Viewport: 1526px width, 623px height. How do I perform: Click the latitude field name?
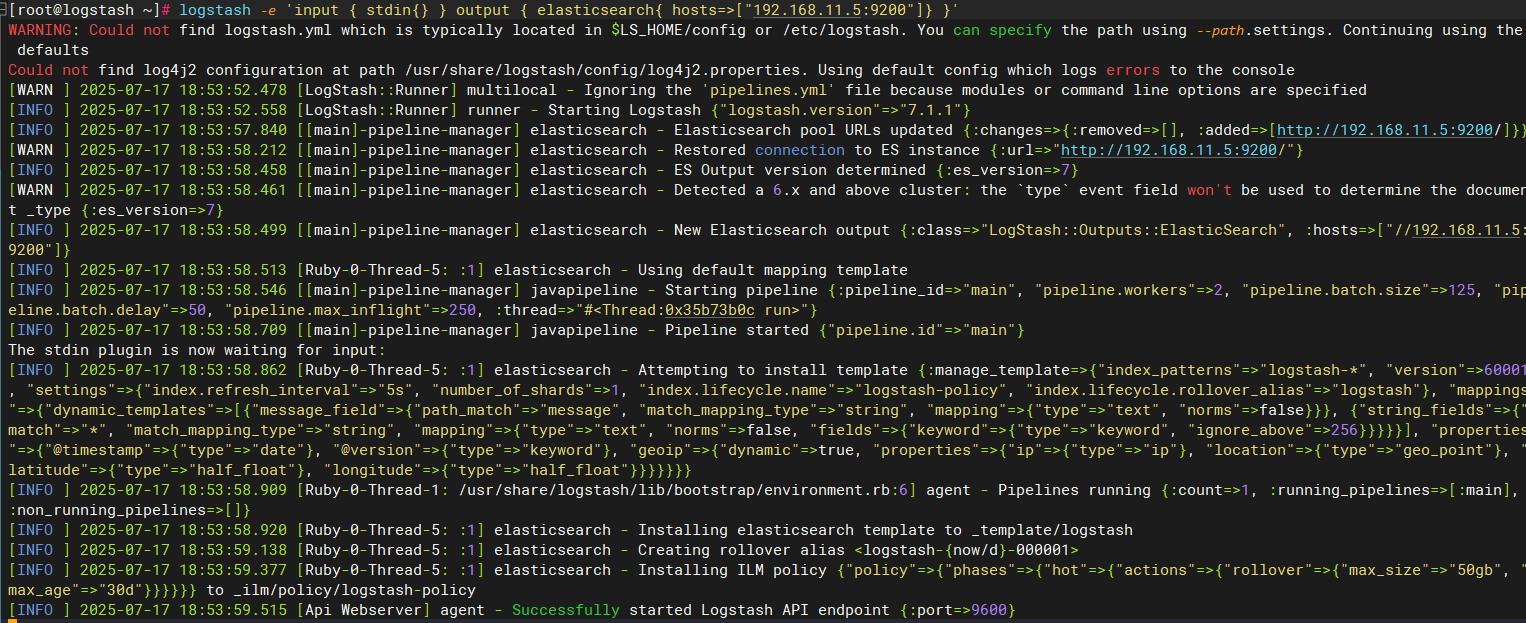click(43, 470)
